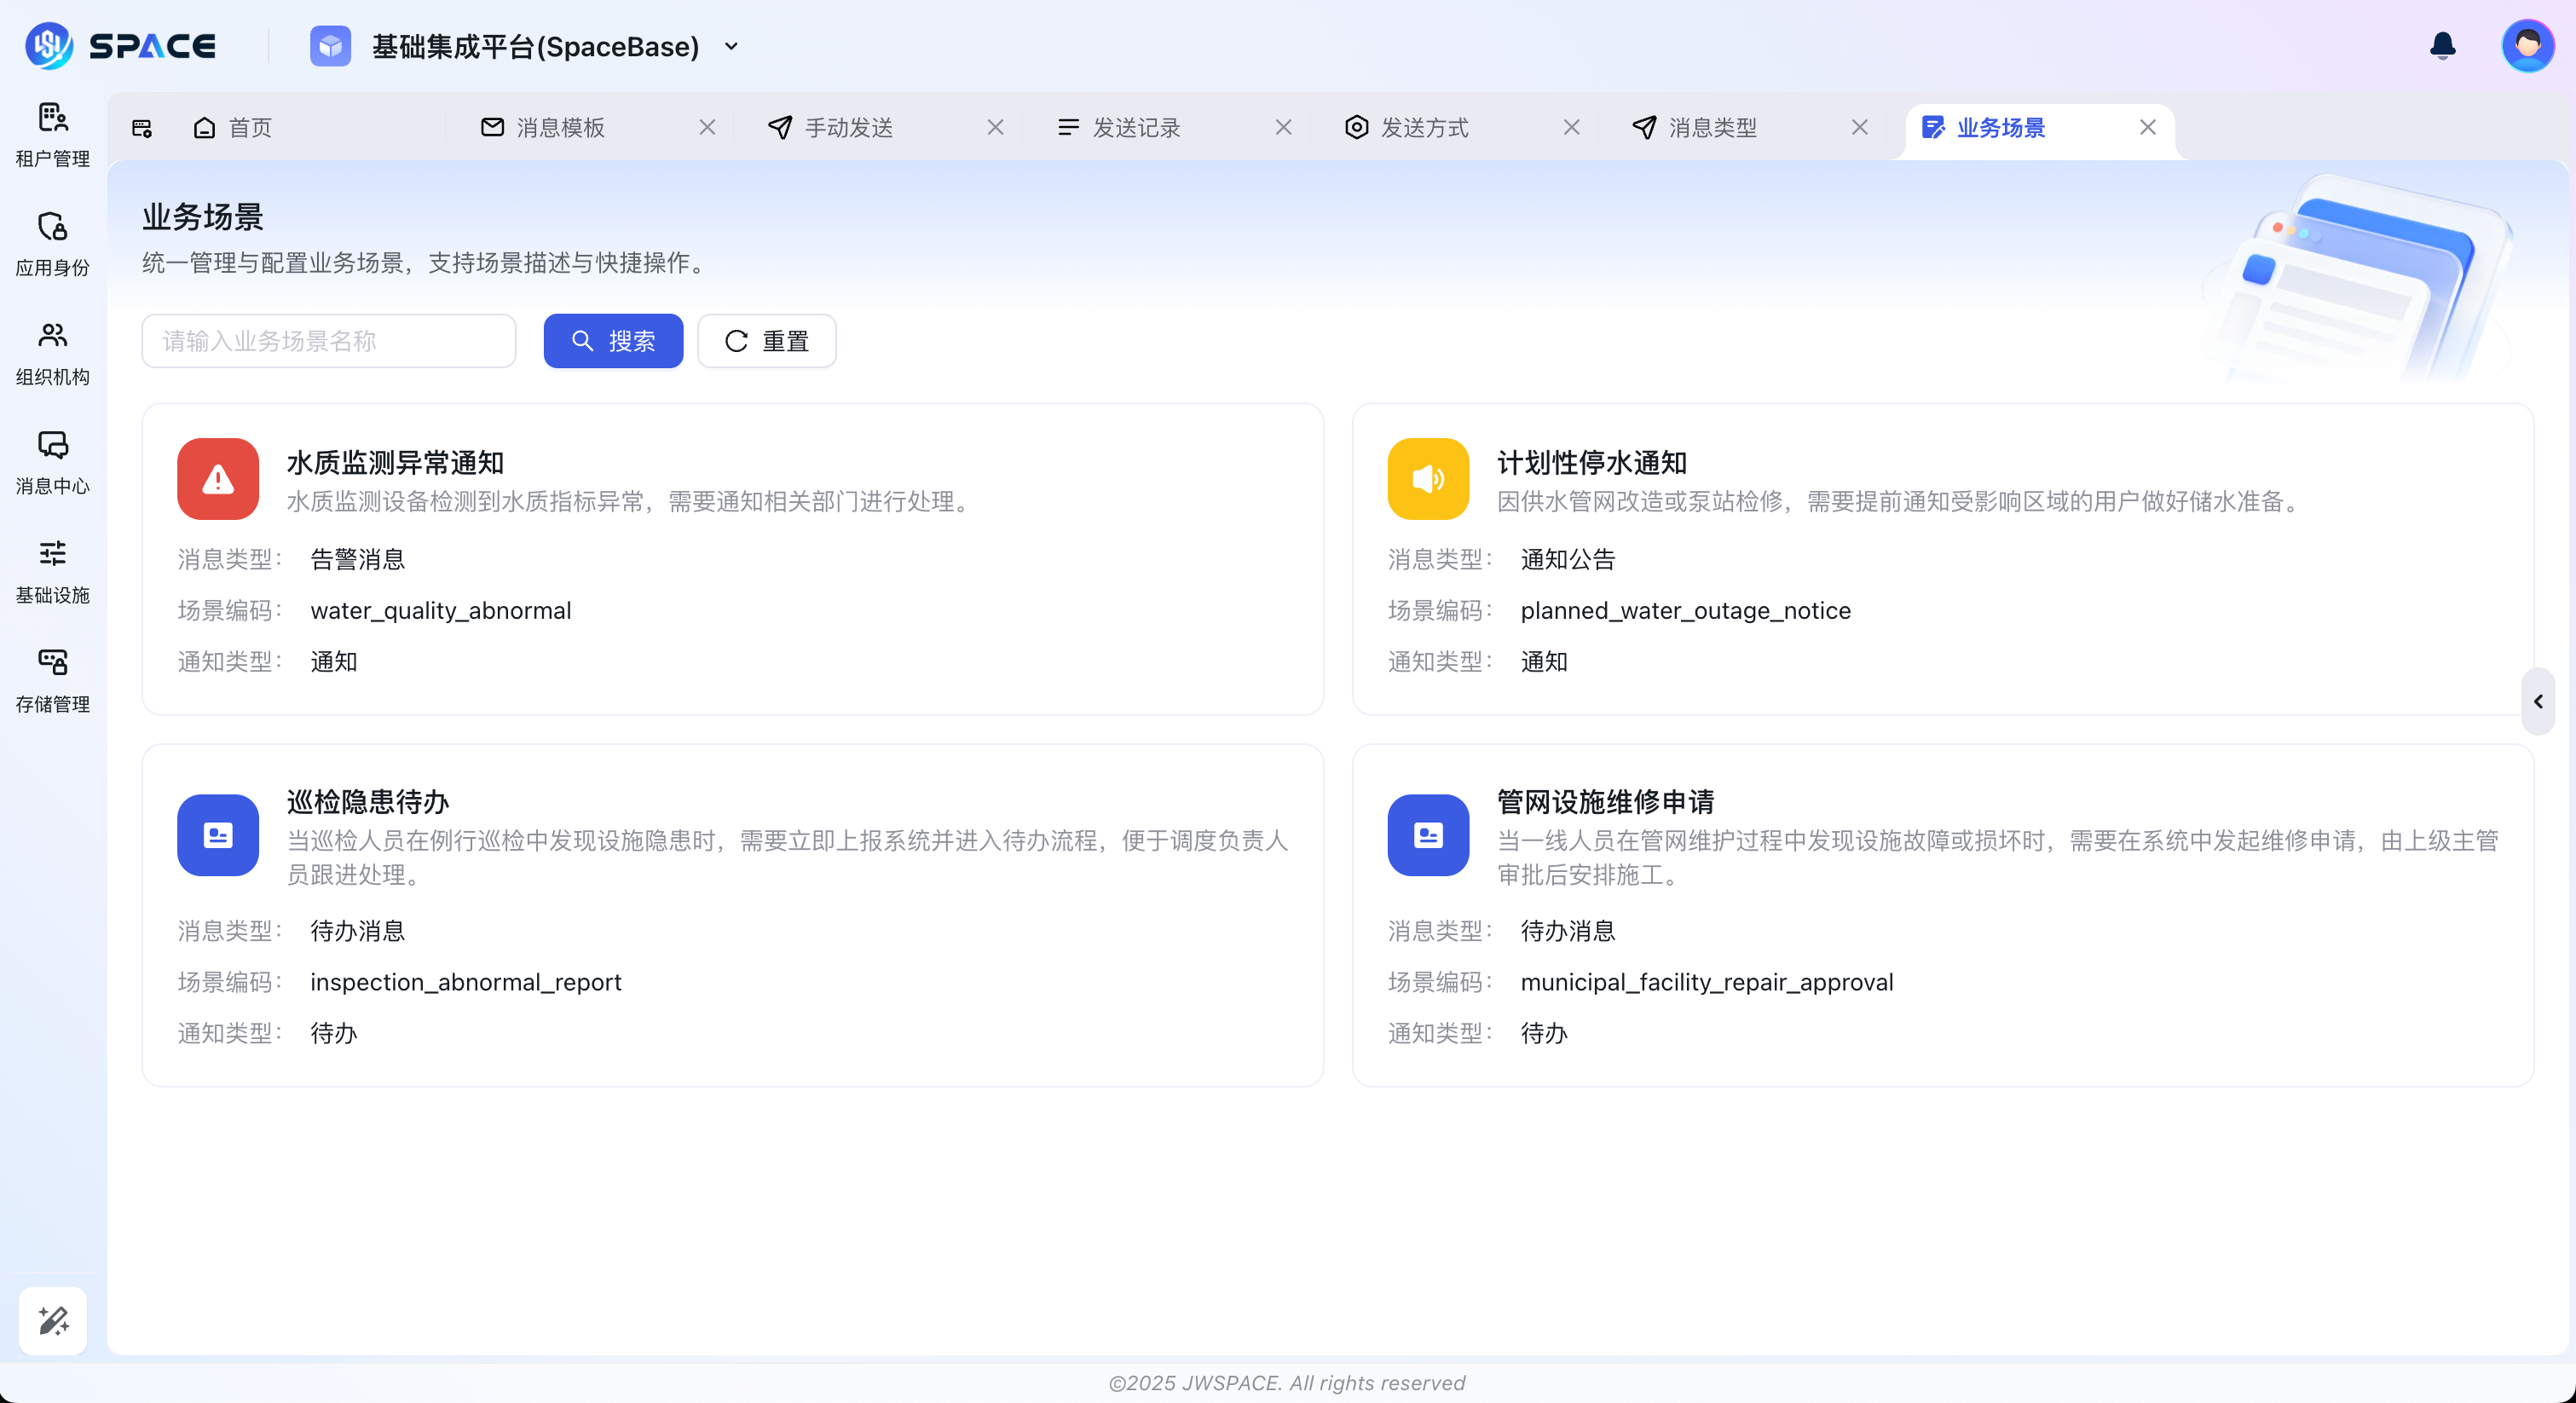Switch to the 发送记录 tab
The width and height of the screenshot is (2576, 1403).
point(1137,127)
